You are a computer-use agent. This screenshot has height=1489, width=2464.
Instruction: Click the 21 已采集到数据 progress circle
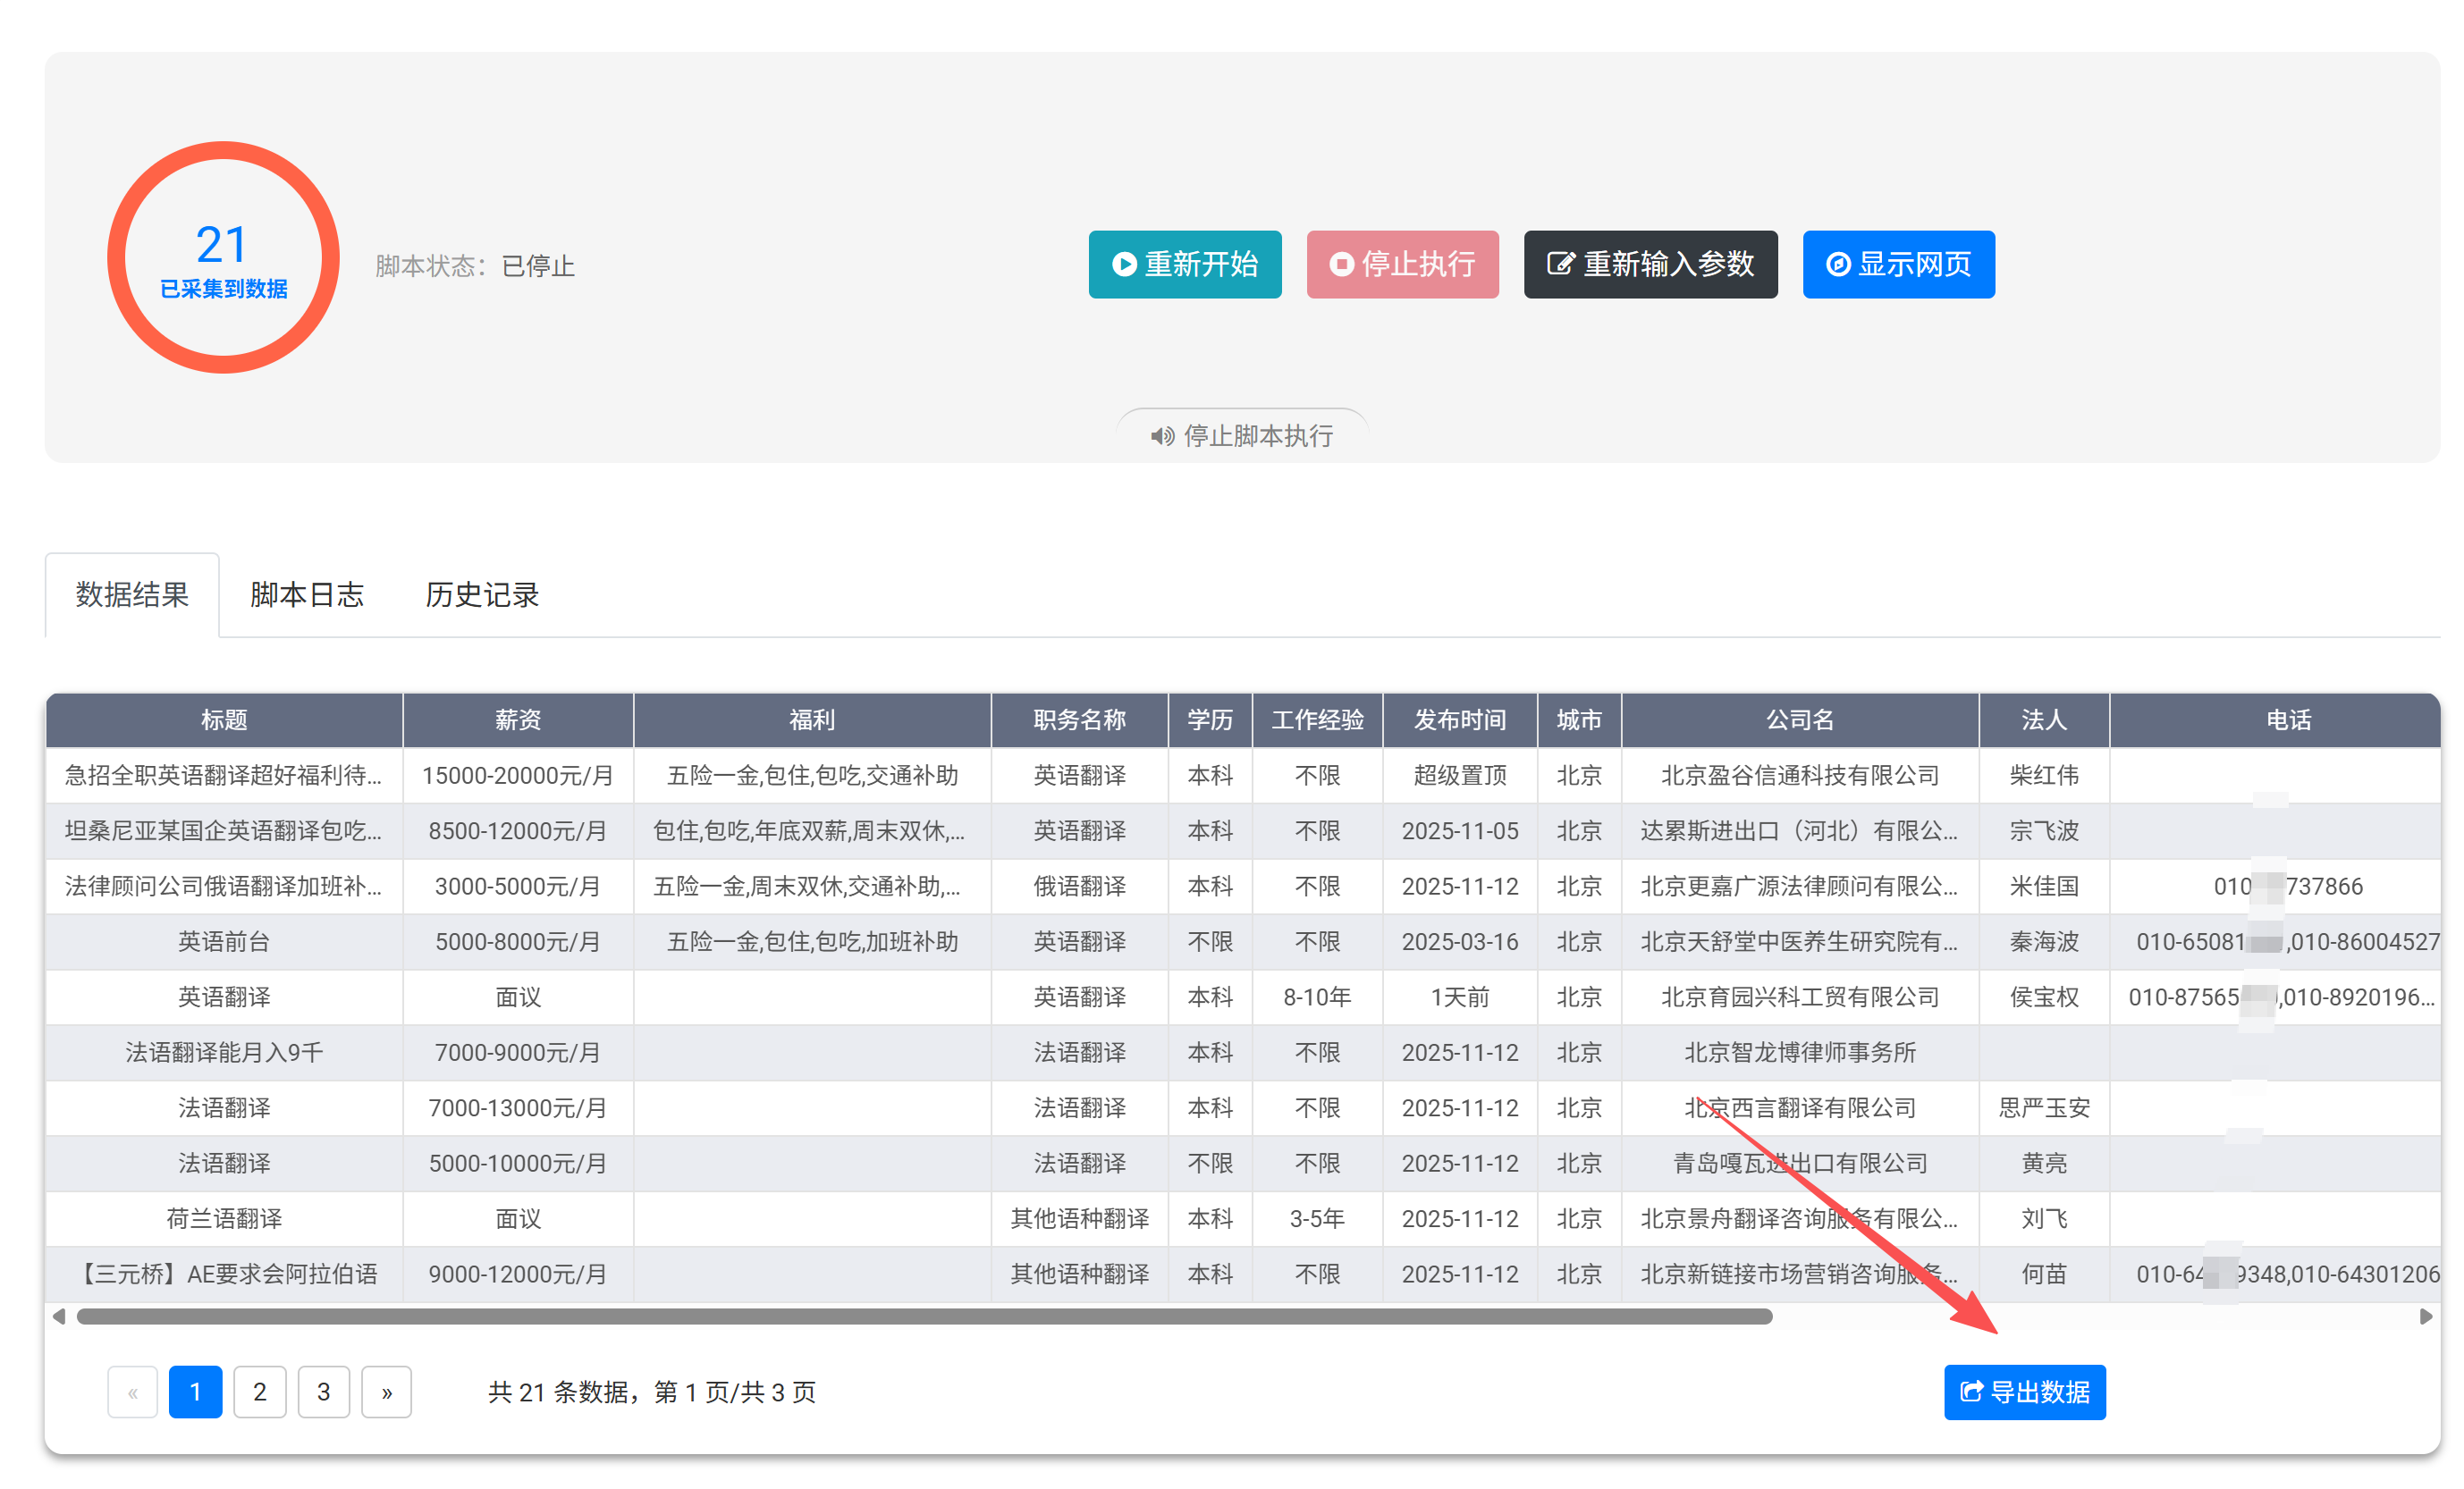[x=223, y=258]
